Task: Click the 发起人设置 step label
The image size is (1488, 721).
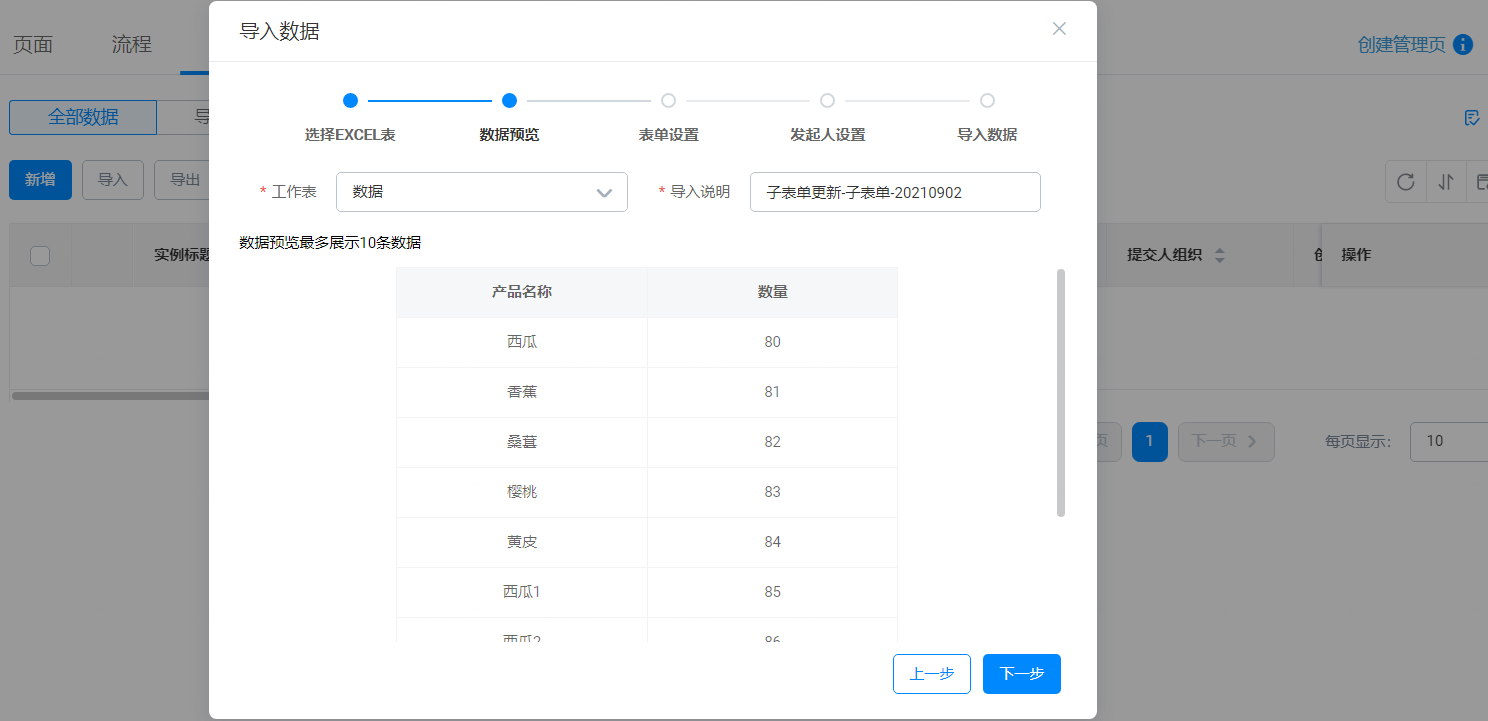Action: coord(827,135)
